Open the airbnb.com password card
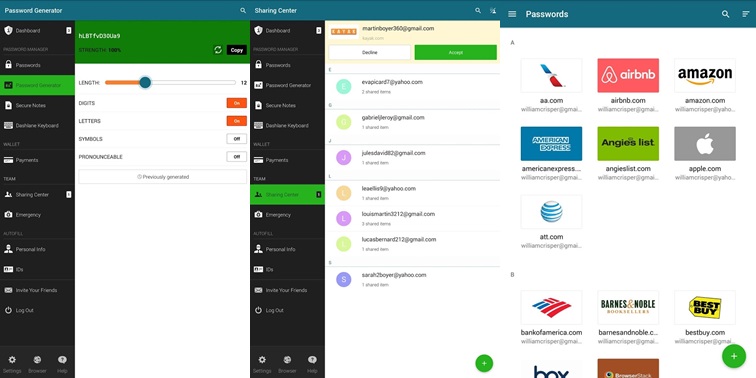Screen dimensions: 756x378 click(x=628, y=86)
